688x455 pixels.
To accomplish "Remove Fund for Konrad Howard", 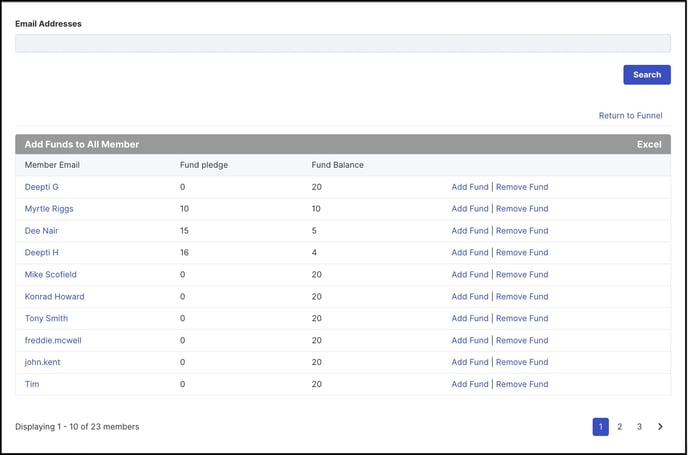I will [x=522, y=297].
